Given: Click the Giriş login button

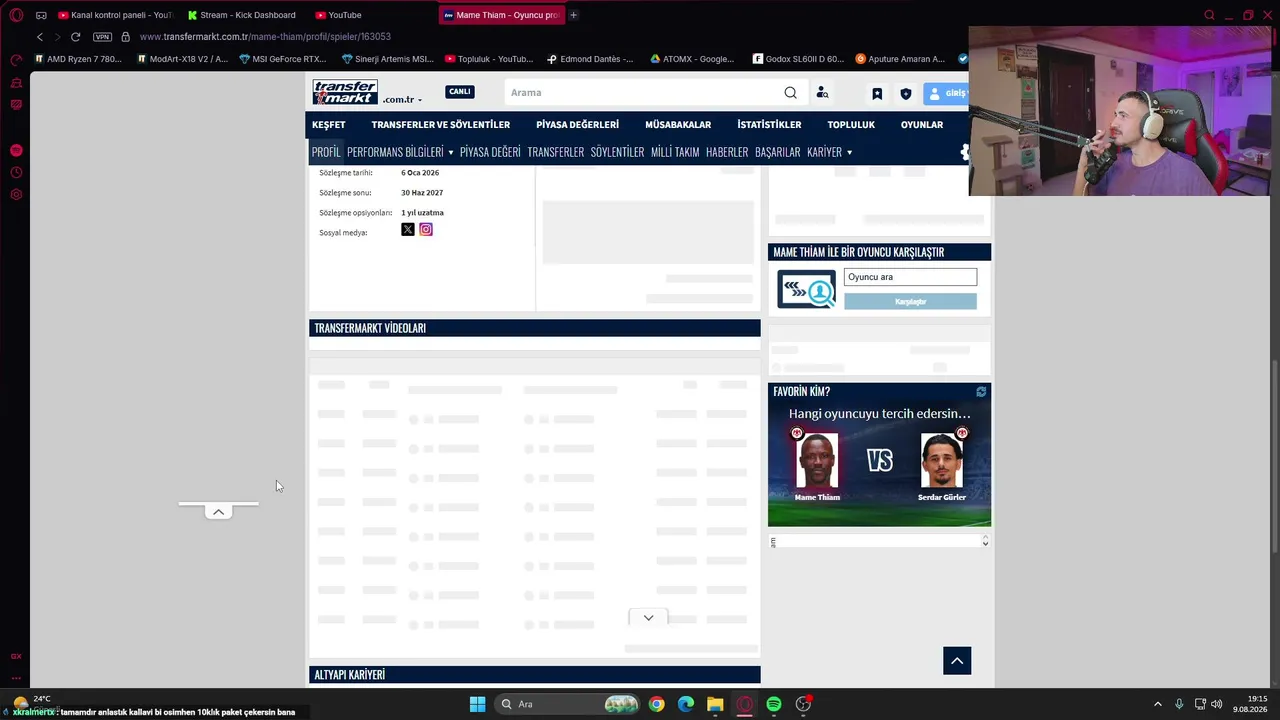Looking at the screenshot, I should click(946, 94).
